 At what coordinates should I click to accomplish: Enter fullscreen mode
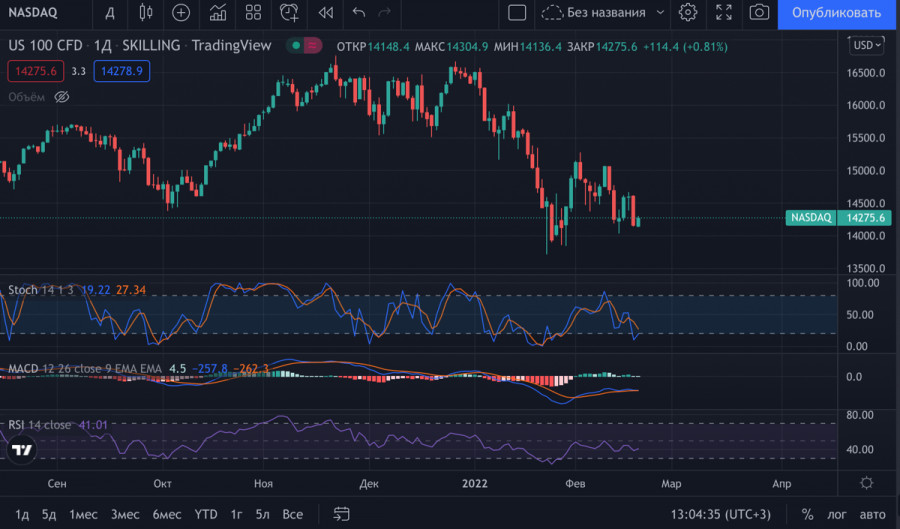[x=725, y=13]
